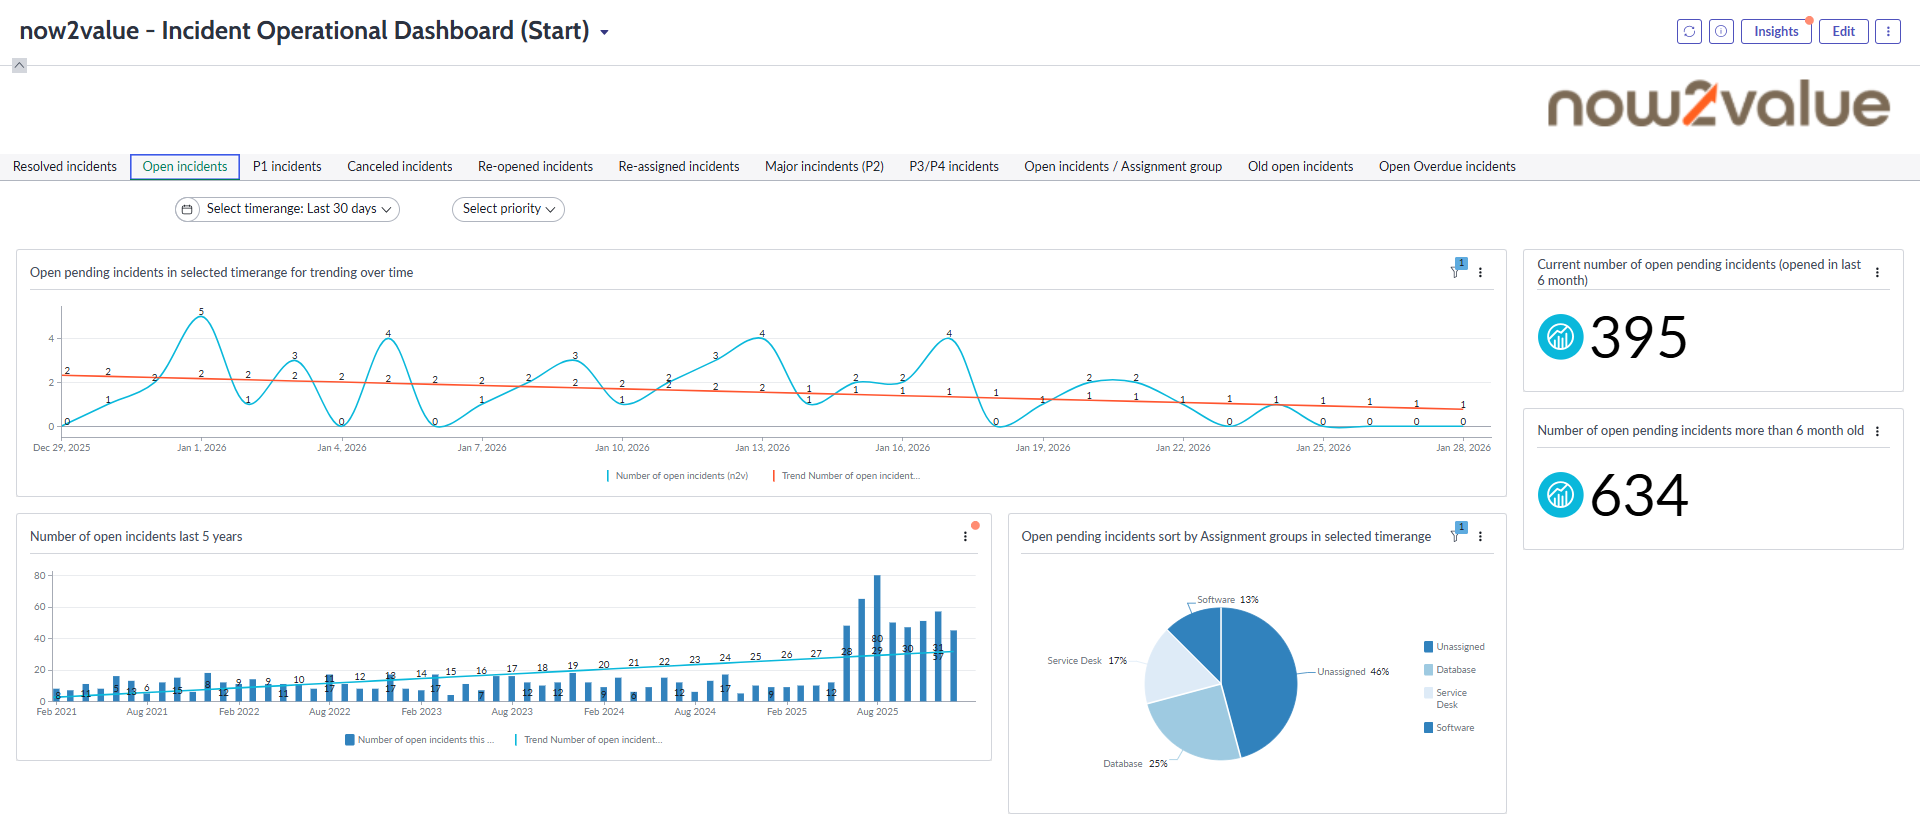1920x835 pixels.
Task: Click the Number of open incidents last 5 years title
Action: 136,537
